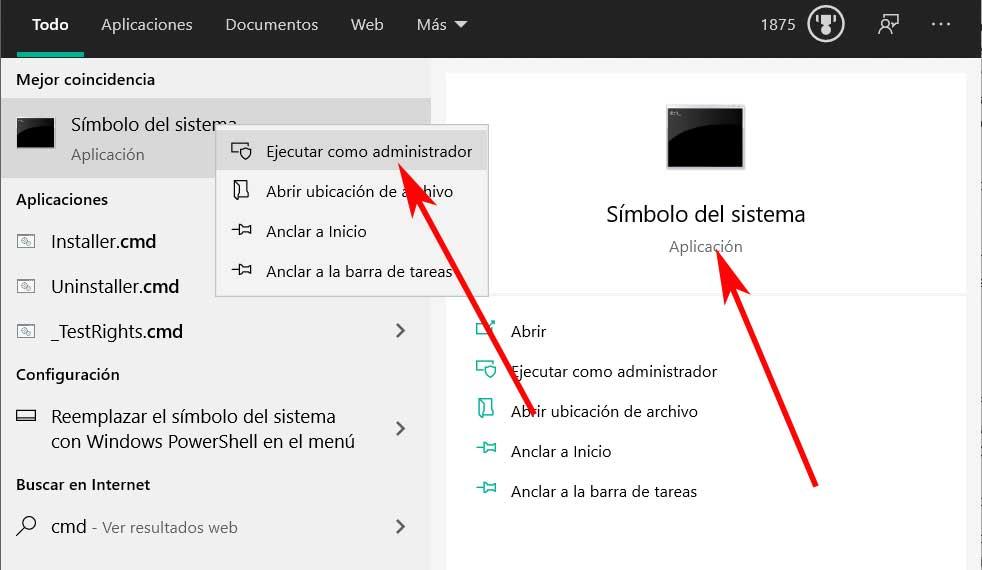The image size is (982, 570).
Task: Click the 1875 rewards points
Action: [777, 25]
